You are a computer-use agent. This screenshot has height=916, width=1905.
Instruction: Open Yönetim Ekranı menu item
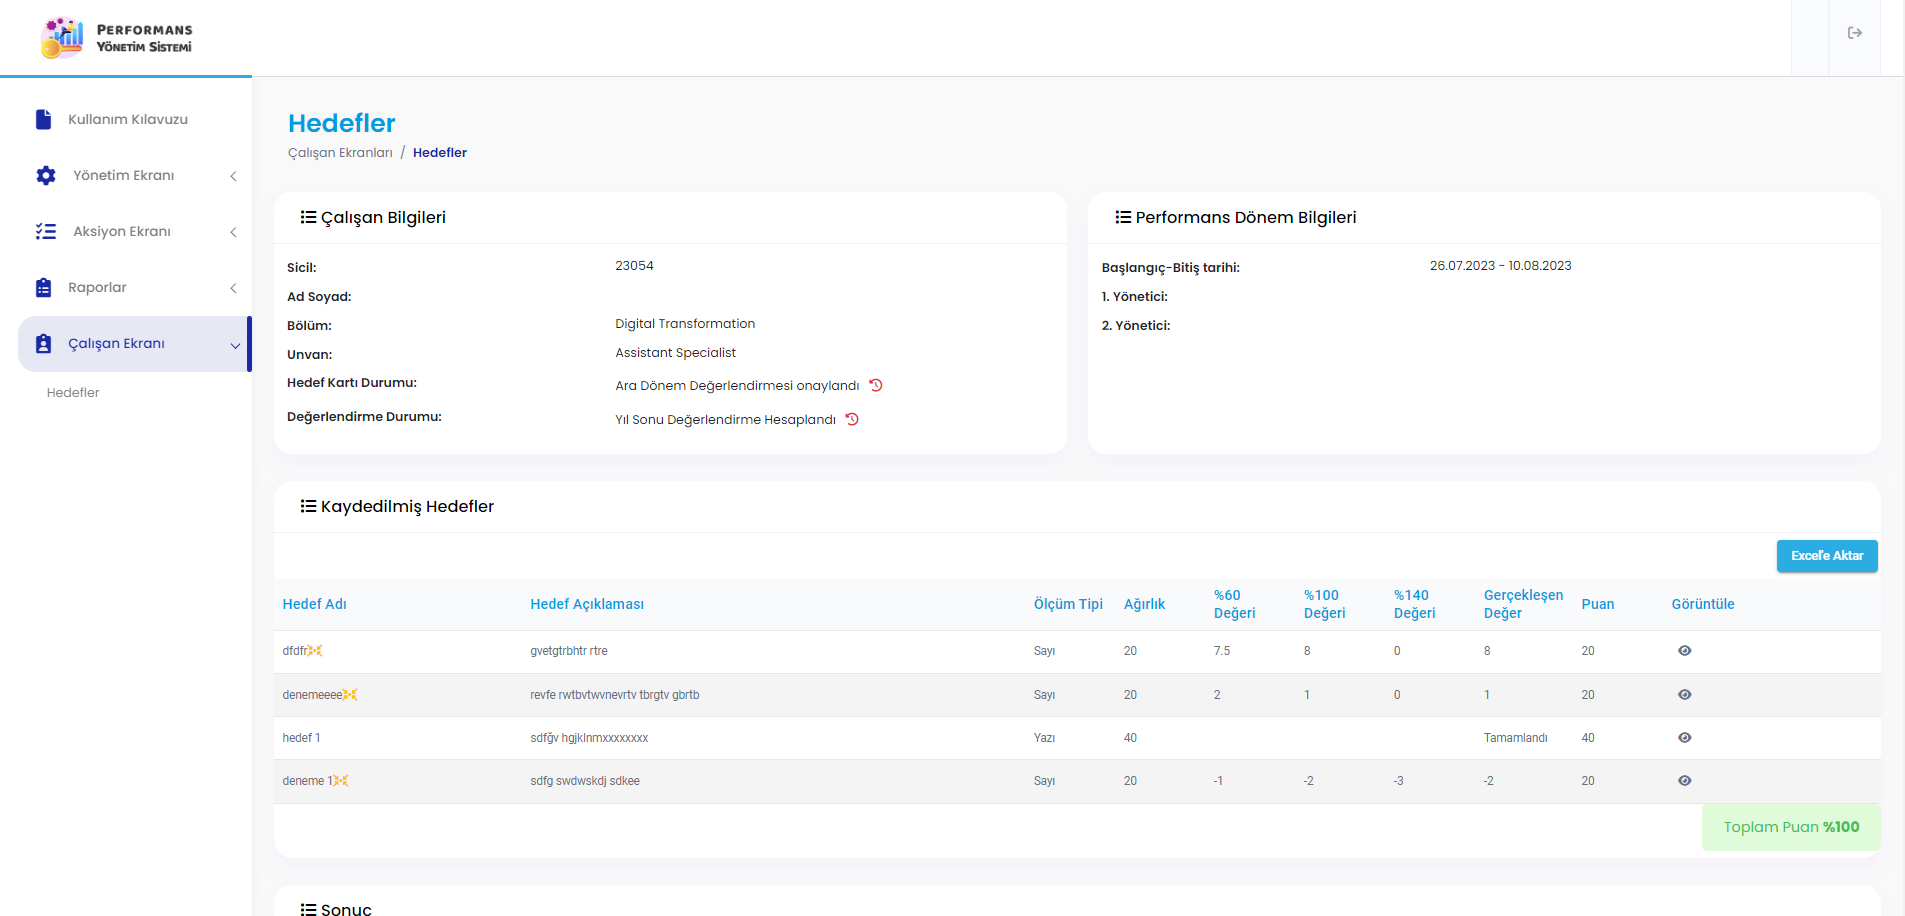pos(134,175)
